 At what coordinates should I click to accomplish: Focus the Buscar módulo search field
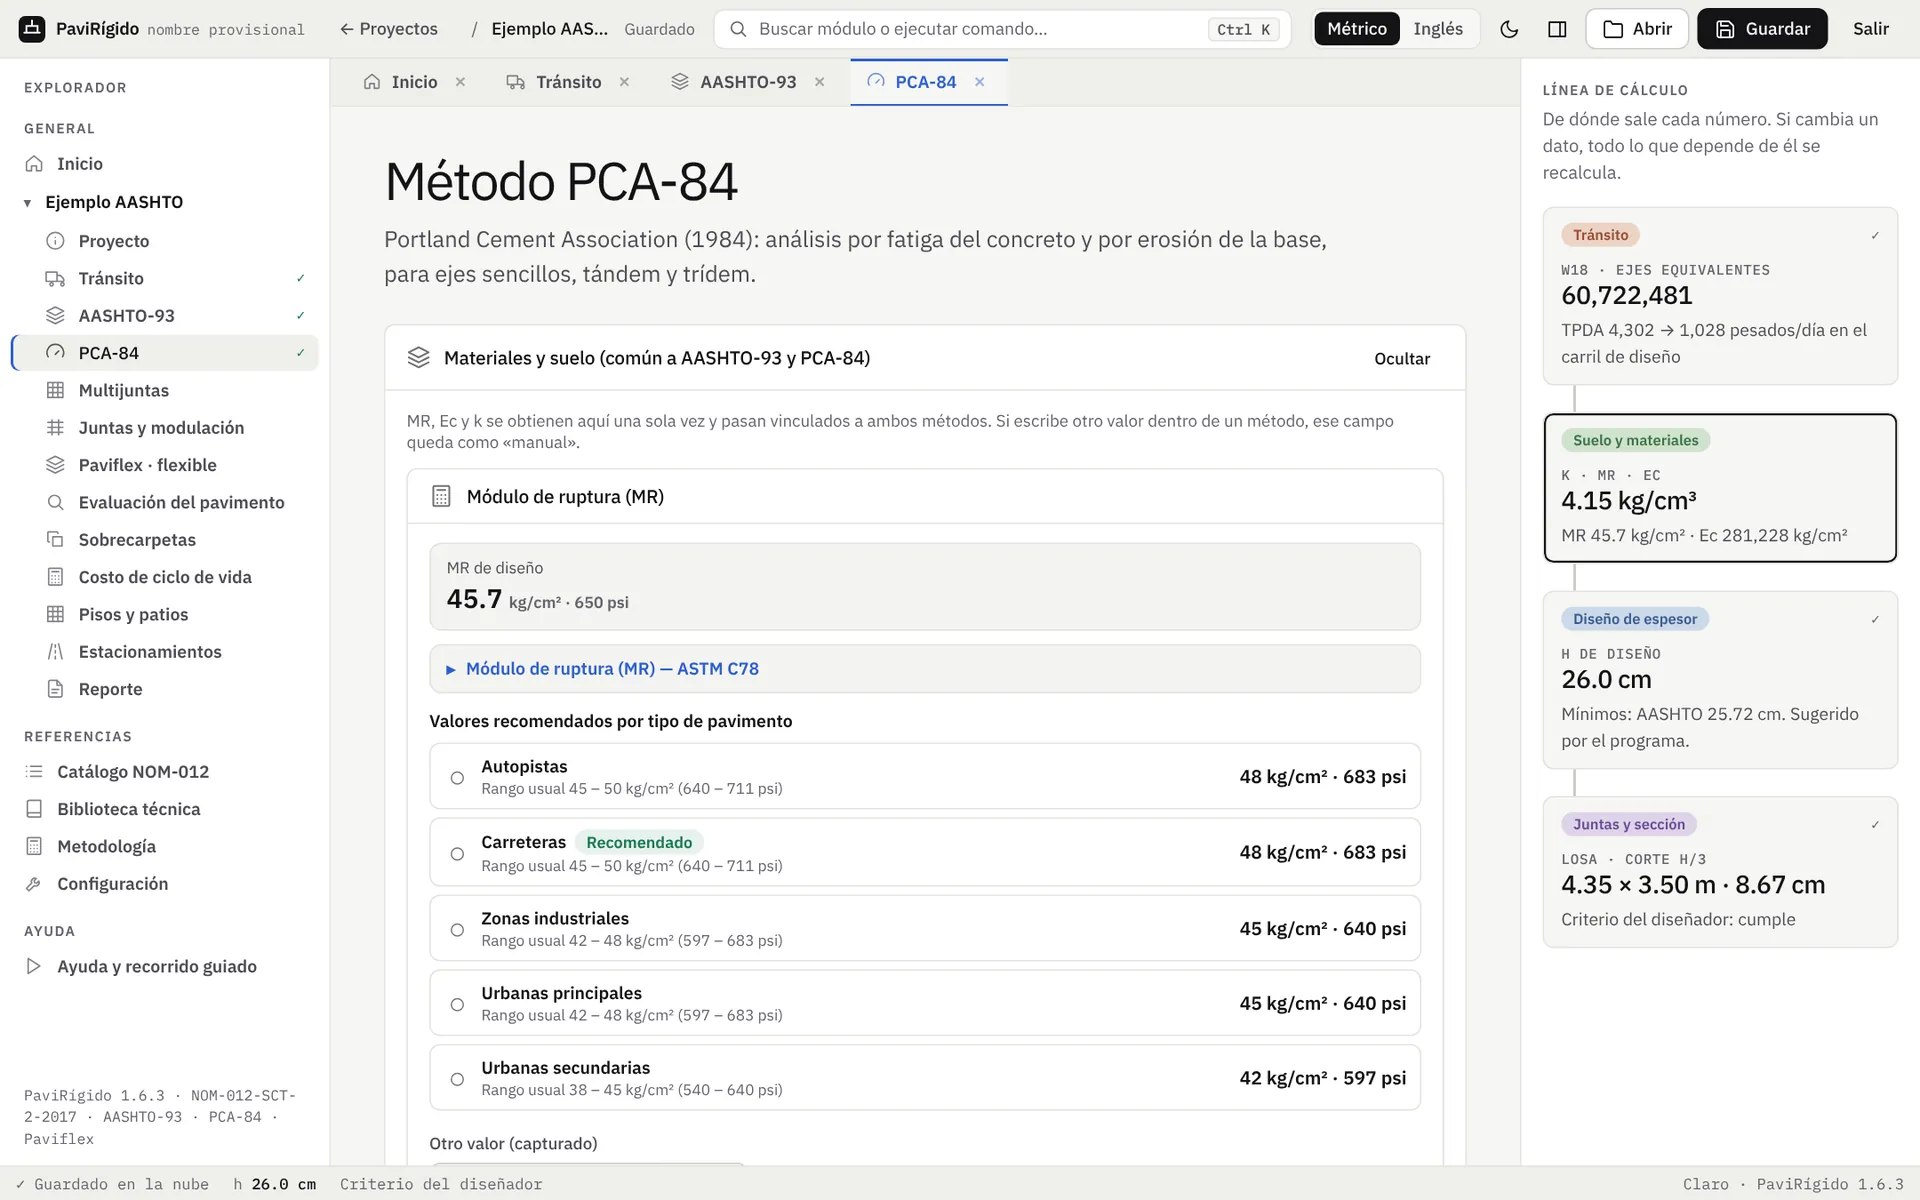[1002, 29]
